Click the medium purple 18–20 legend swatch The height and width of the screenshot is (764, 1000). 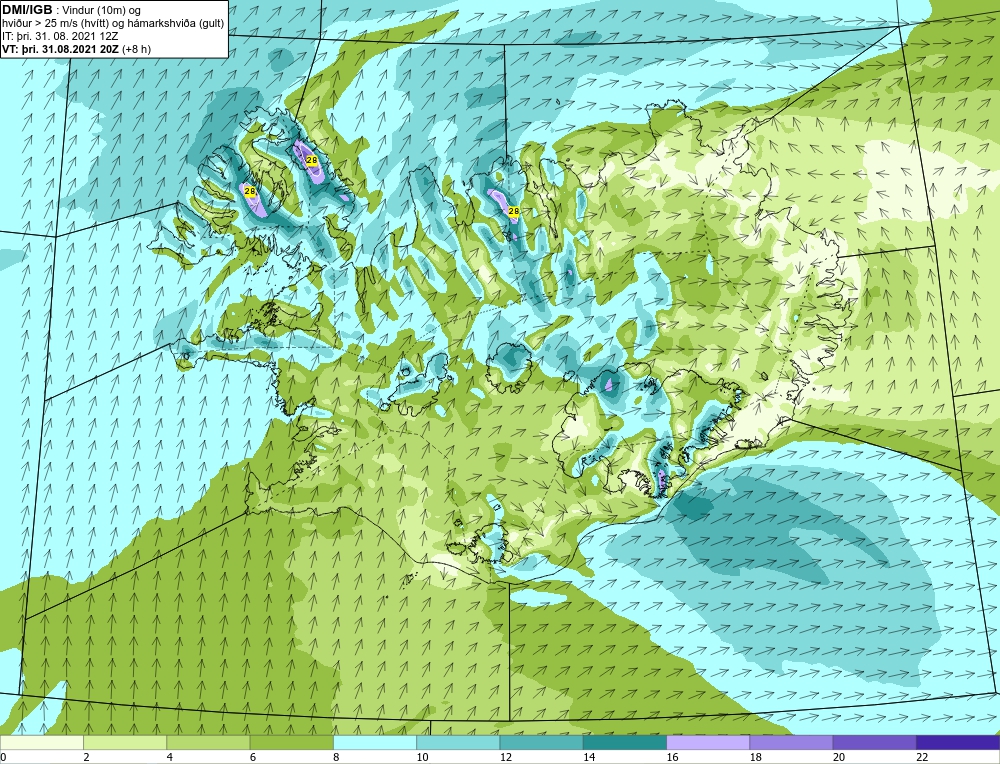click(791, 742)
